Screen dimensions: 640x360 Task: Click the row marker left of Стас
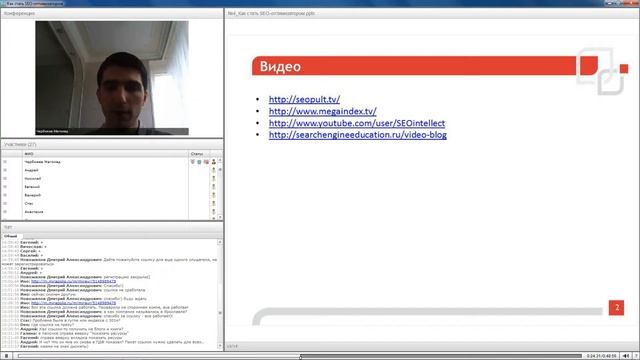coord(5,203)
